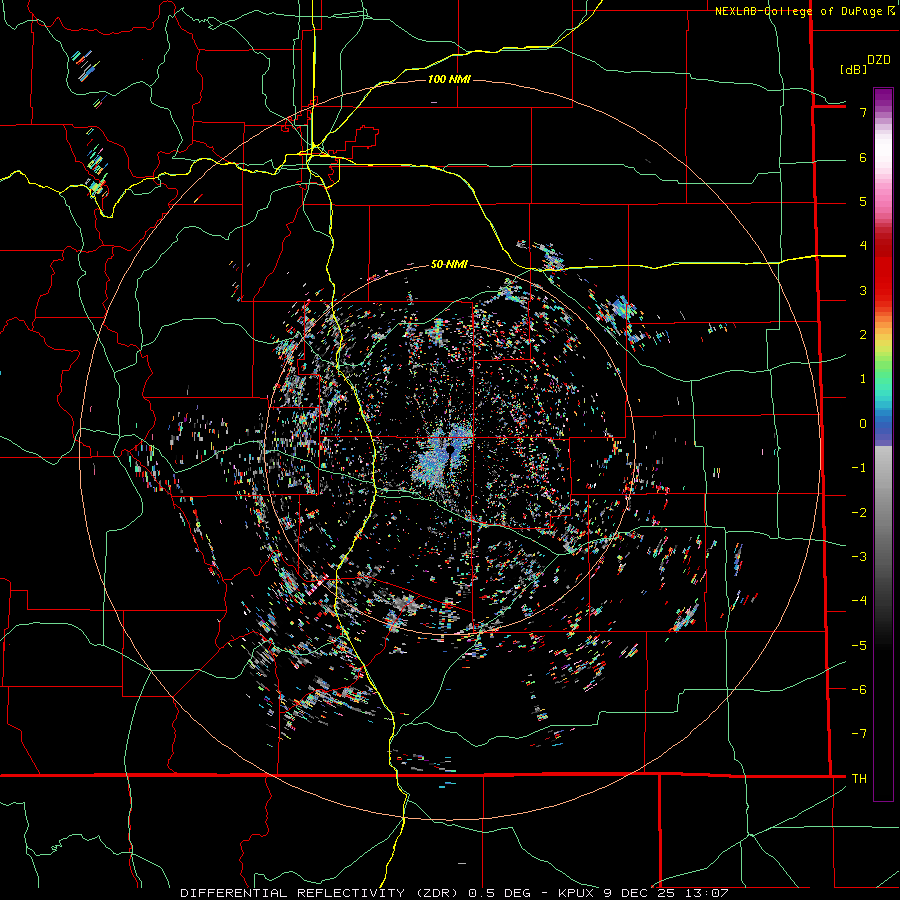Click the scale value 5
Screen dimensions: 900x900
click(863, 201)
